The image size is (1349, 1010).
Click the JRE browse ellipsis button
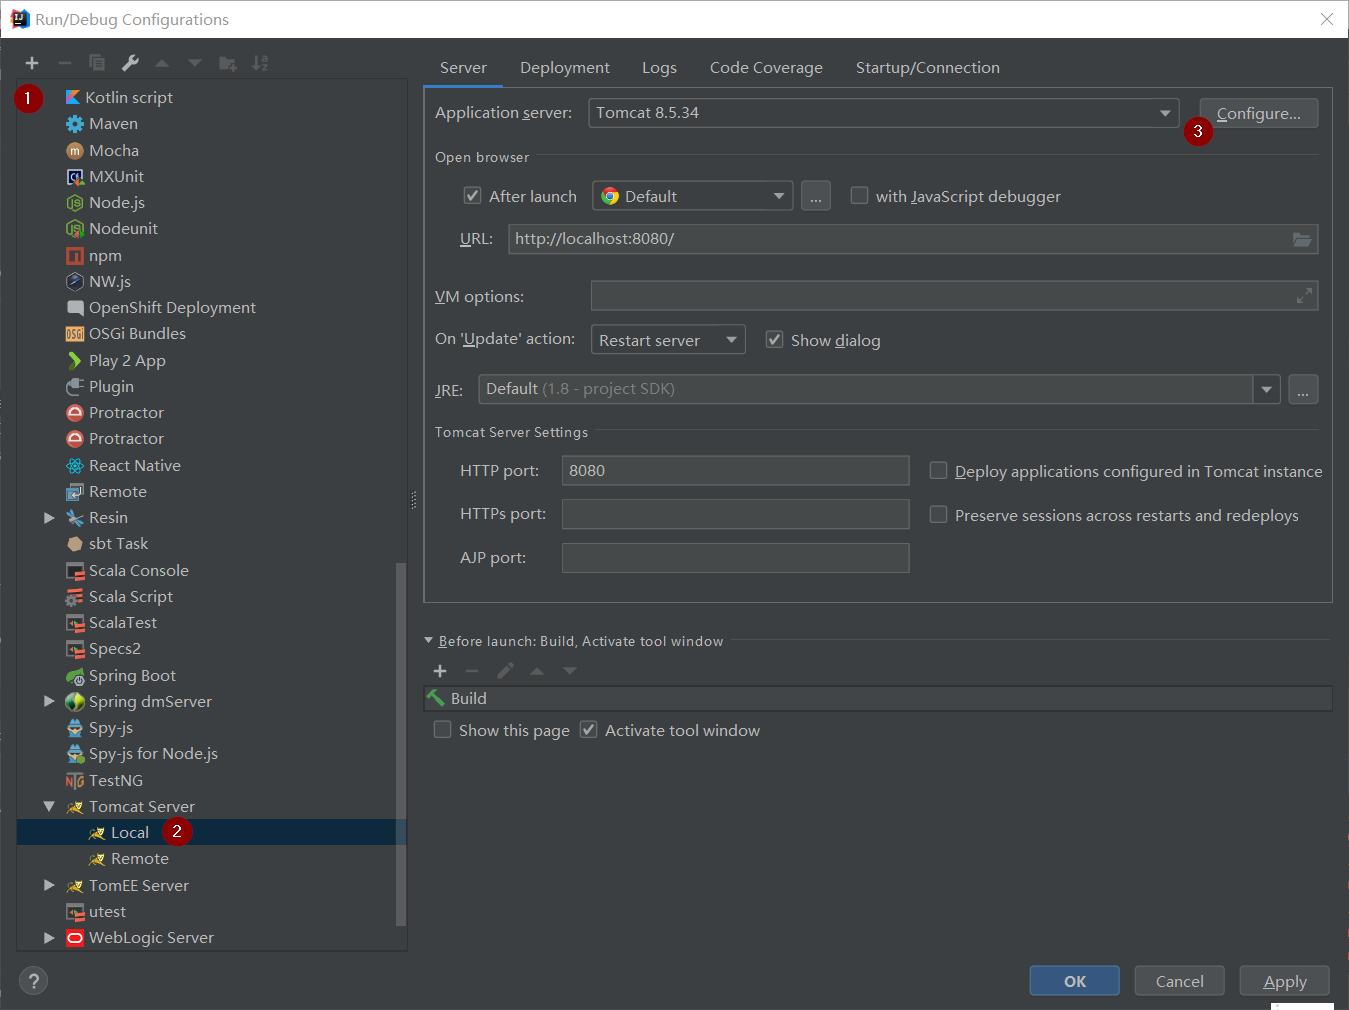click(1303, 389)
